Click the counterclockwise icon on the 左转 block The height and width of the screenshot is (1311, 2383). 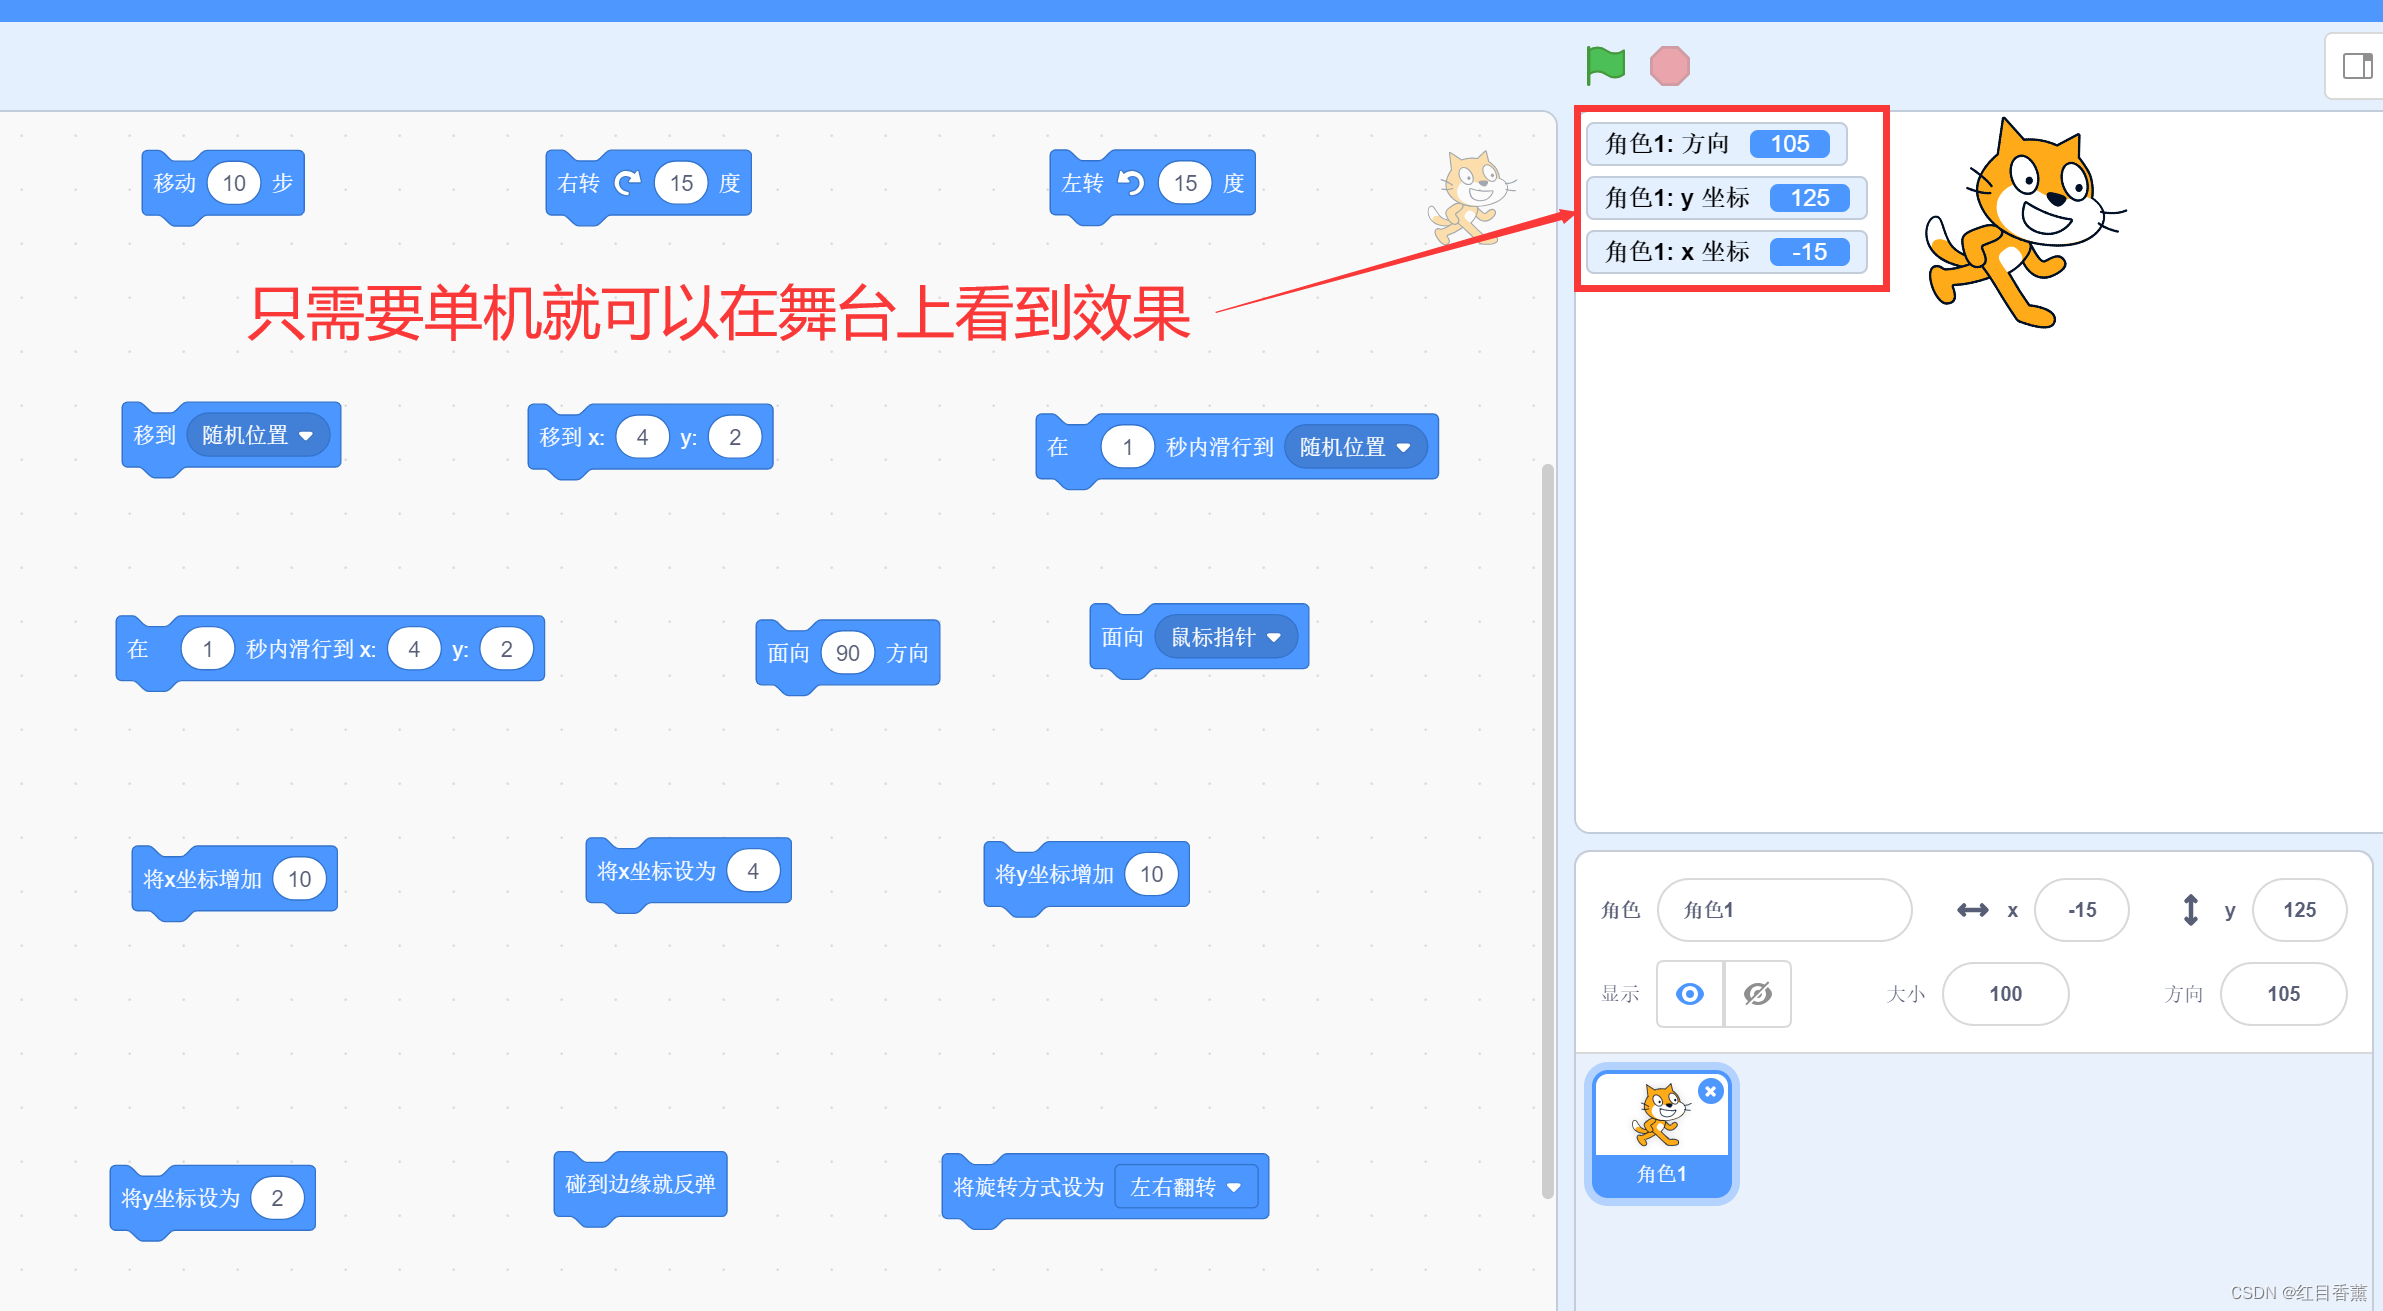pyautogui.click(x=1130, y=183)
